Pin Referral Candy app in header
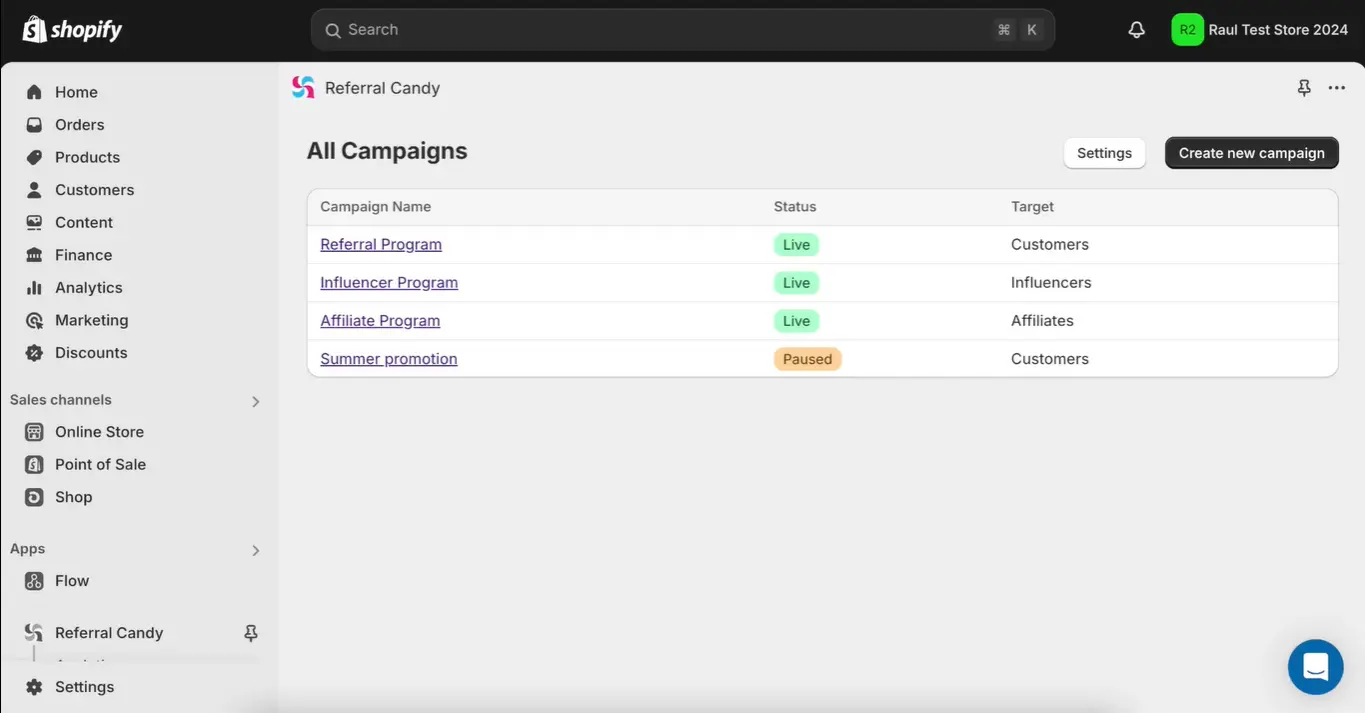Viewport: 1365px width, 713px height. 1304,88
